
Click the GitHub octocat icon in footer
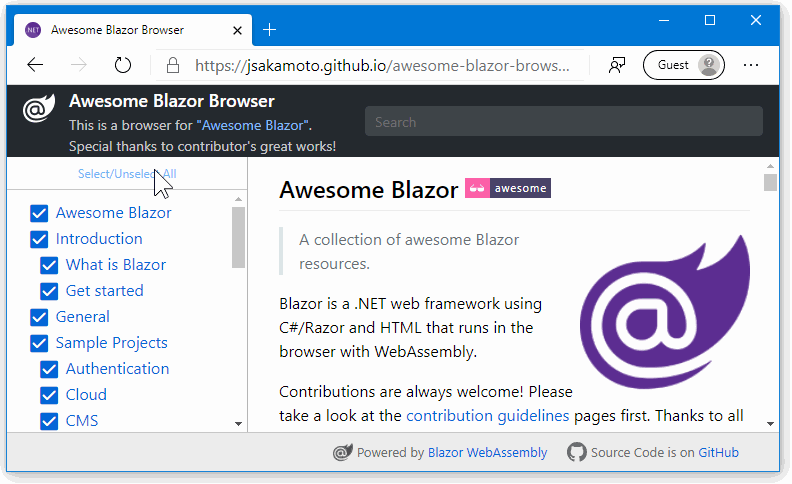pyautogui.click(x=577, y=452)
